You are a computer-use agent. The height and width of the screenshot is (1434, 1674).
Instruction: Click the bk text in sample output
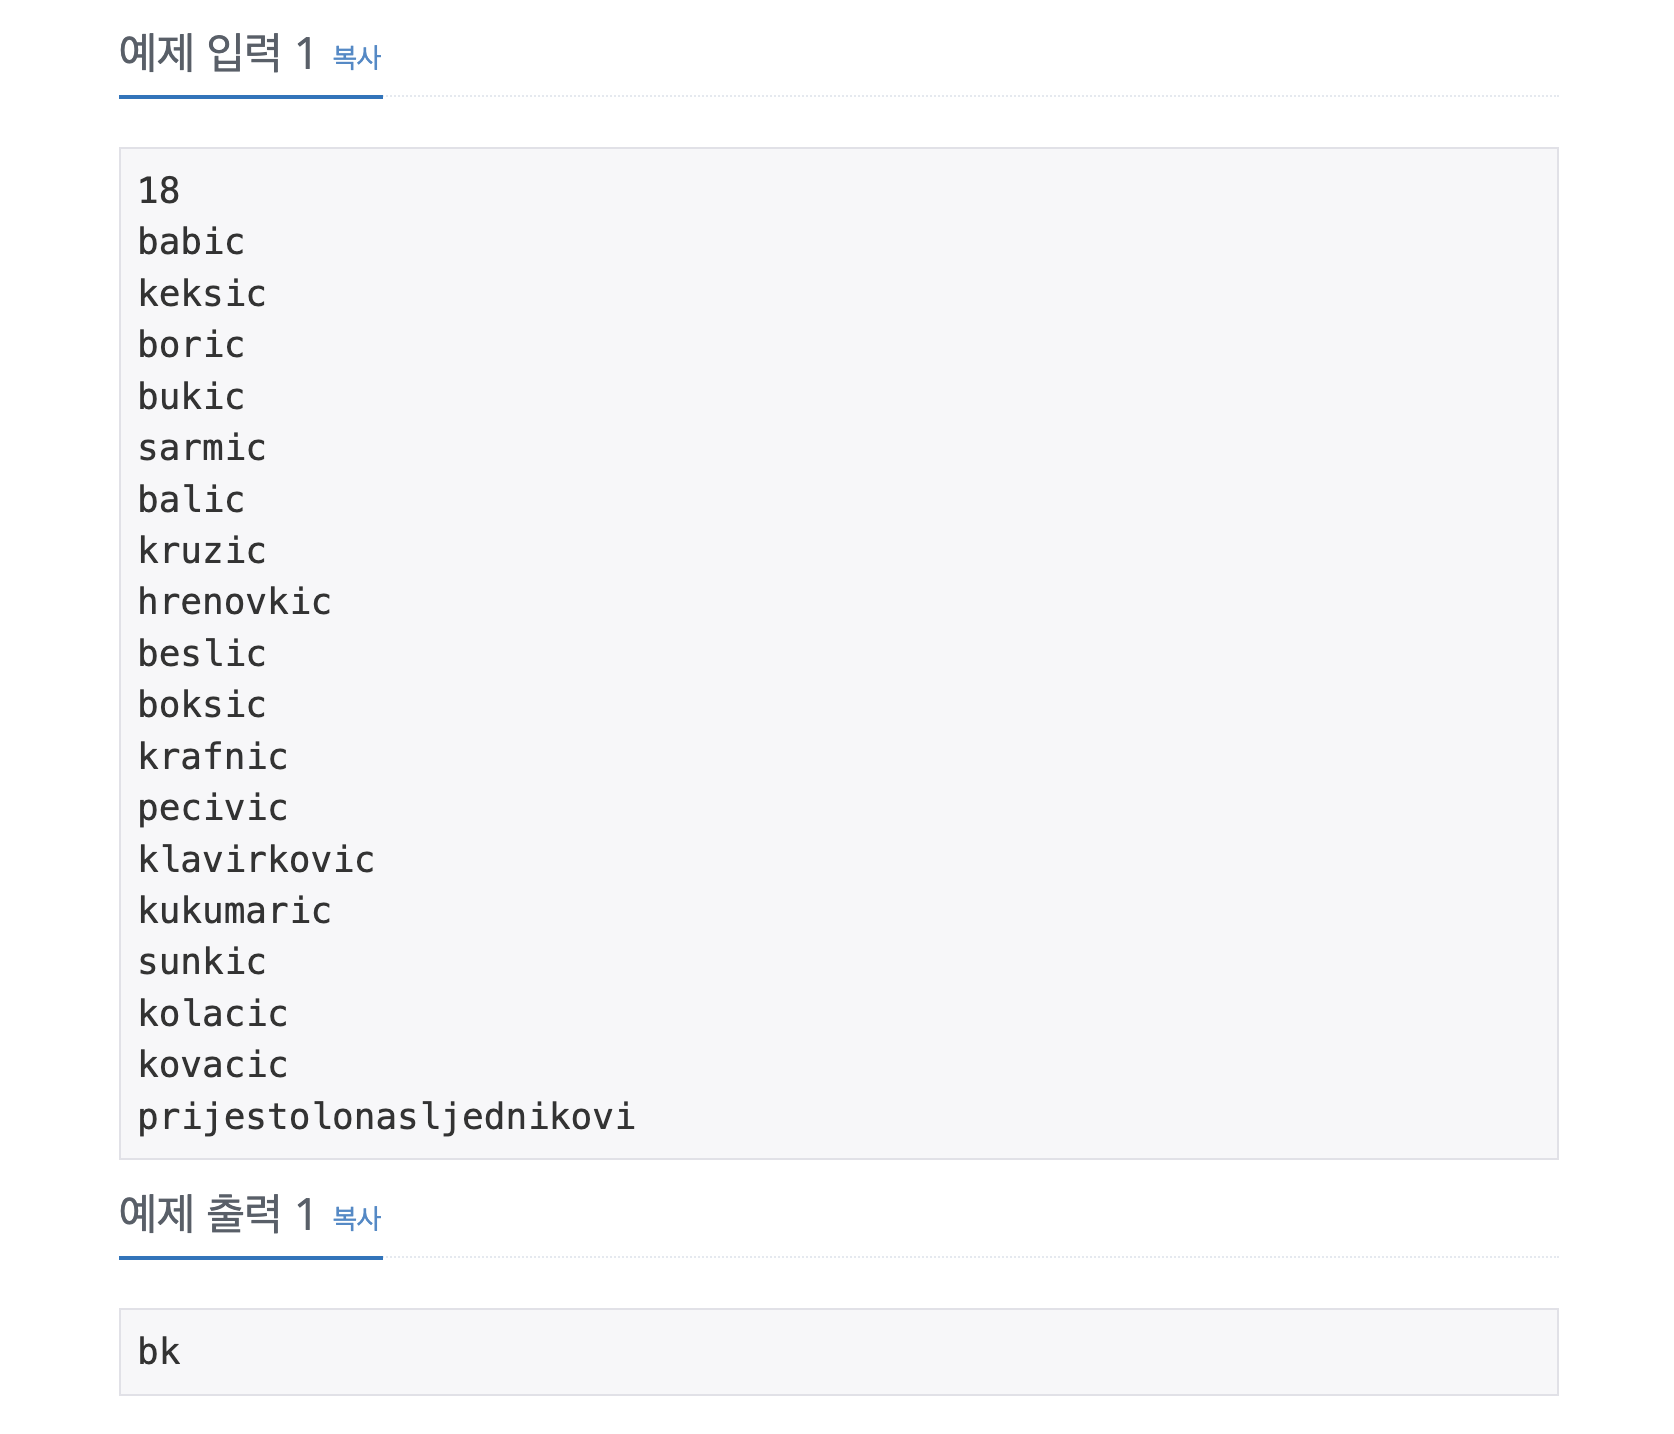point(159,1352)
